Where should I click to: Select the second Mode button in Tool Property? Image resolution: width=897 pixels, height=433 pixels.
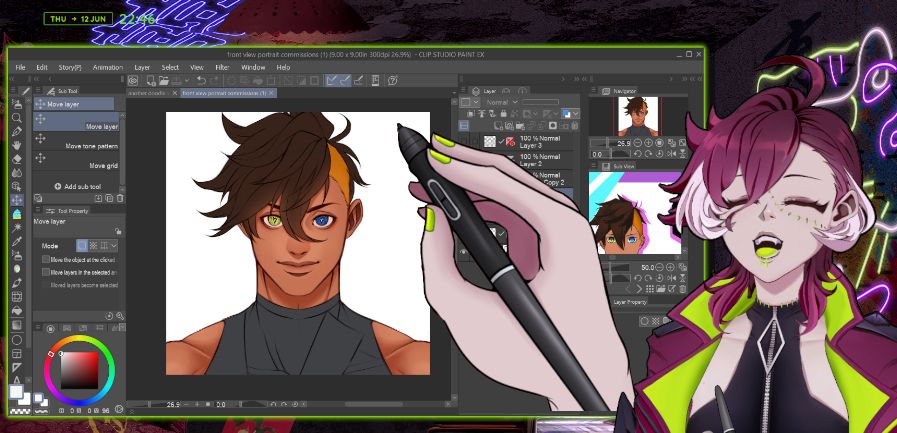[x=93, y=245]
